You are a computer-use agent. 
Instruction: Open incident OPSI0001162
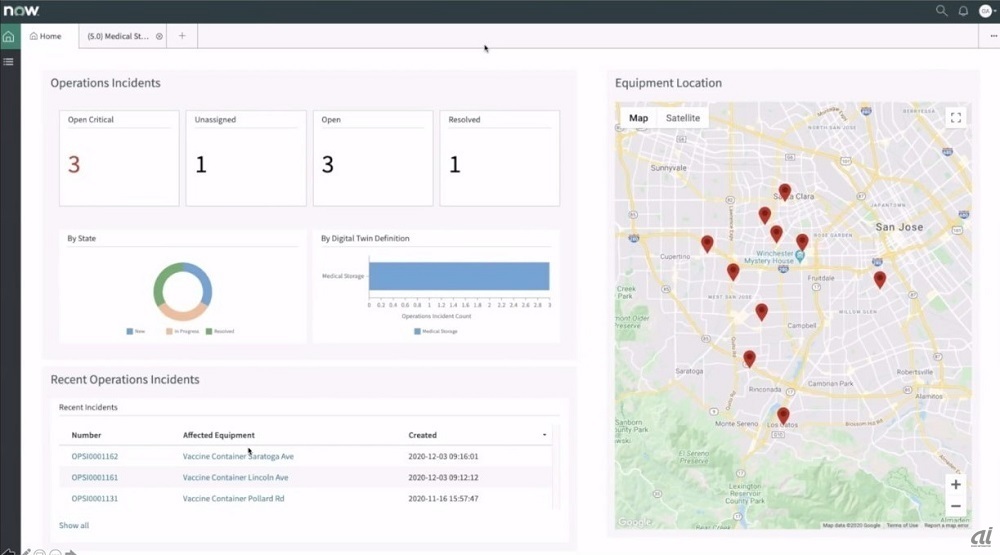pos(94,456)
